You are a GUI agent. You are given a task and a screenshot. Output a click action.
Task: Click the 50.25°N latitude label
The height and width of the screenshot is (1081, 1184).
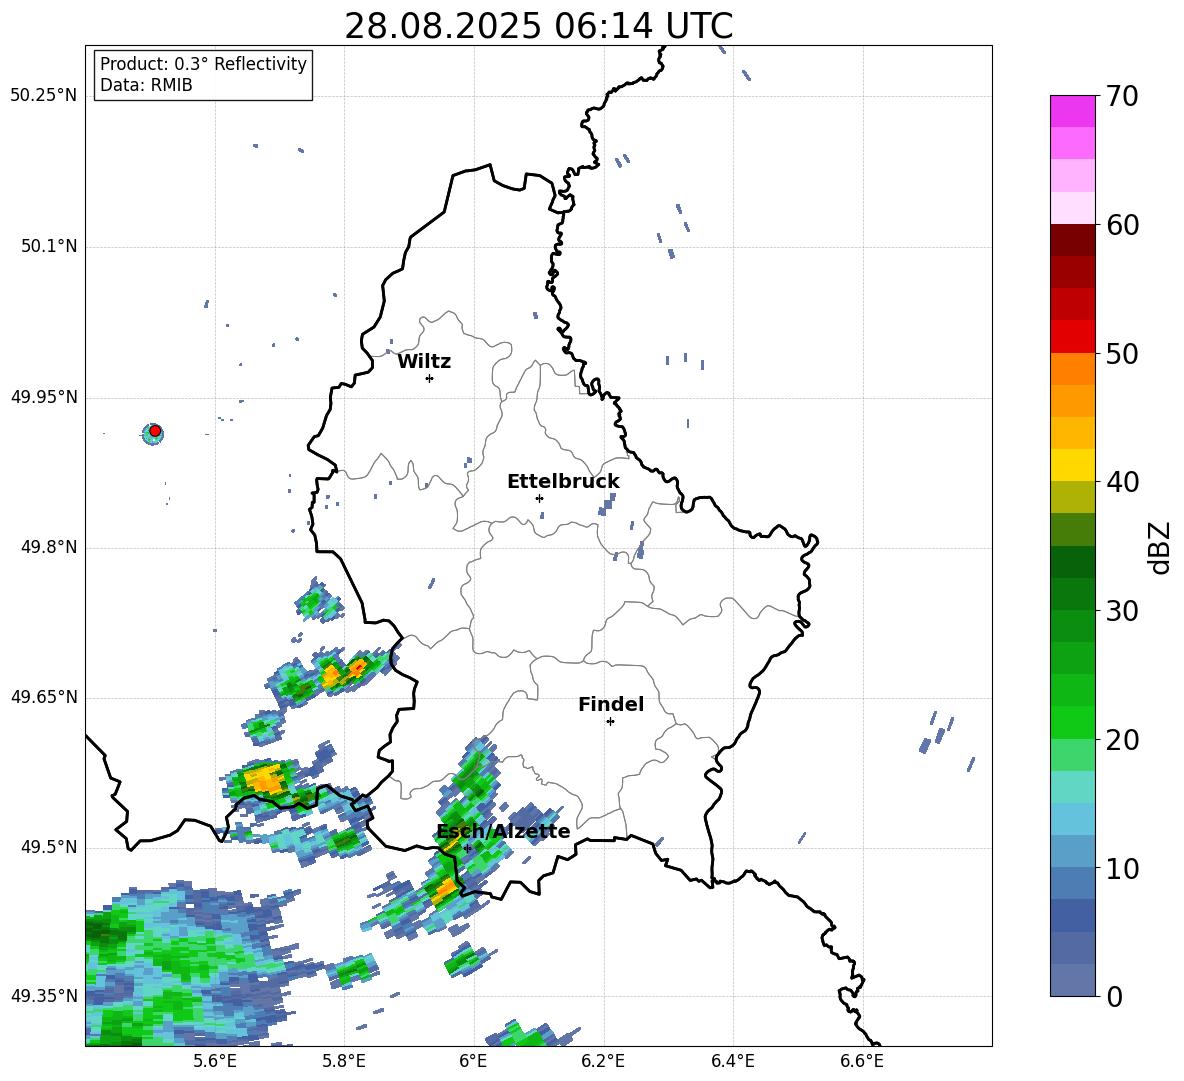coord(44,96)
